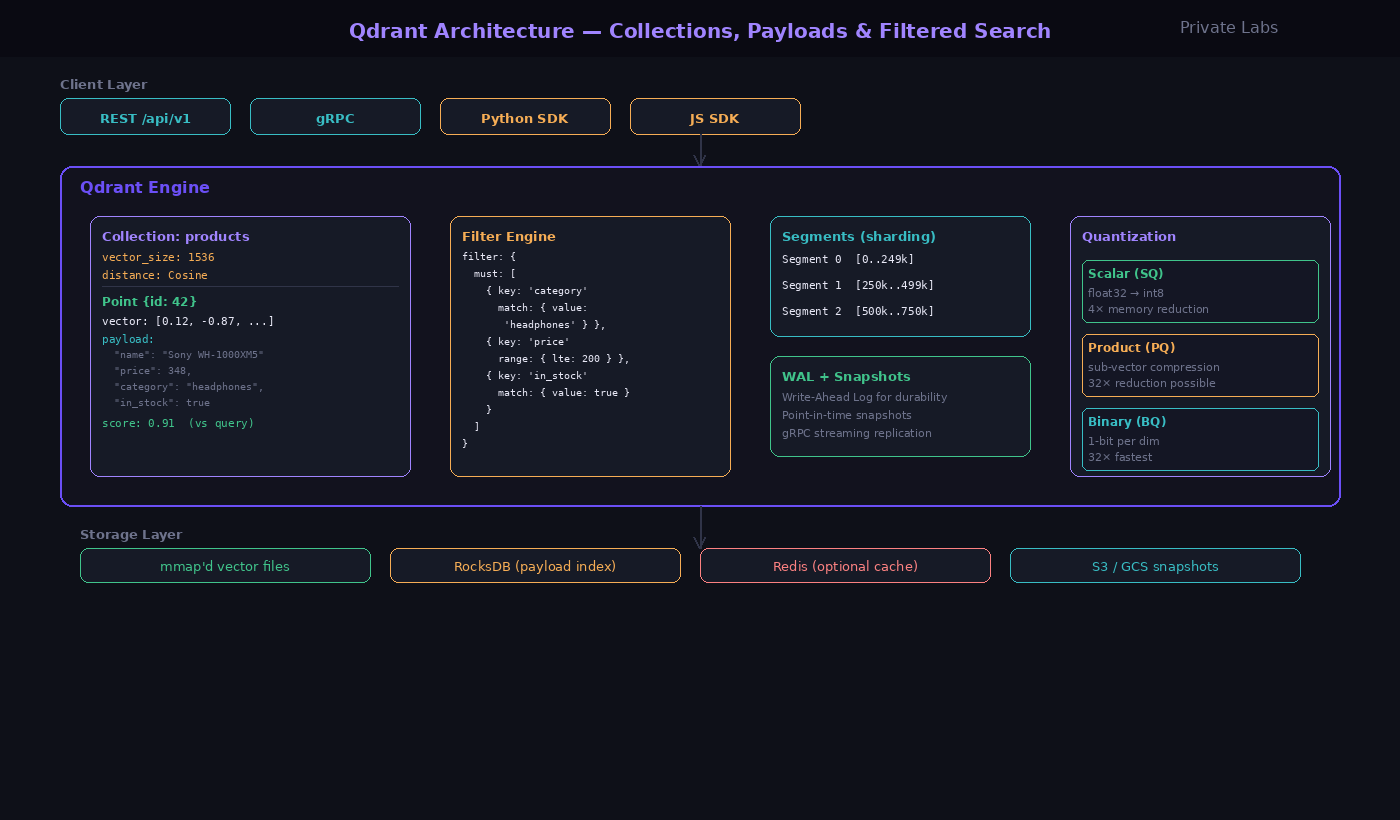Click the Redis (optional cache) box

[x=845, y=566]
